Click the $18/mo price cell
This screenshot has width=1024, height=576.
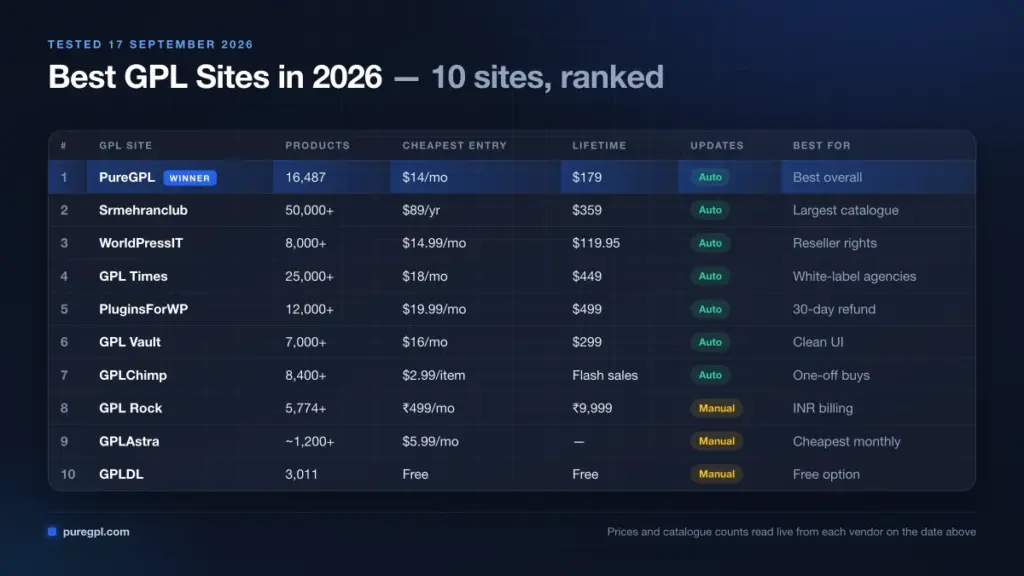point(425,276)
